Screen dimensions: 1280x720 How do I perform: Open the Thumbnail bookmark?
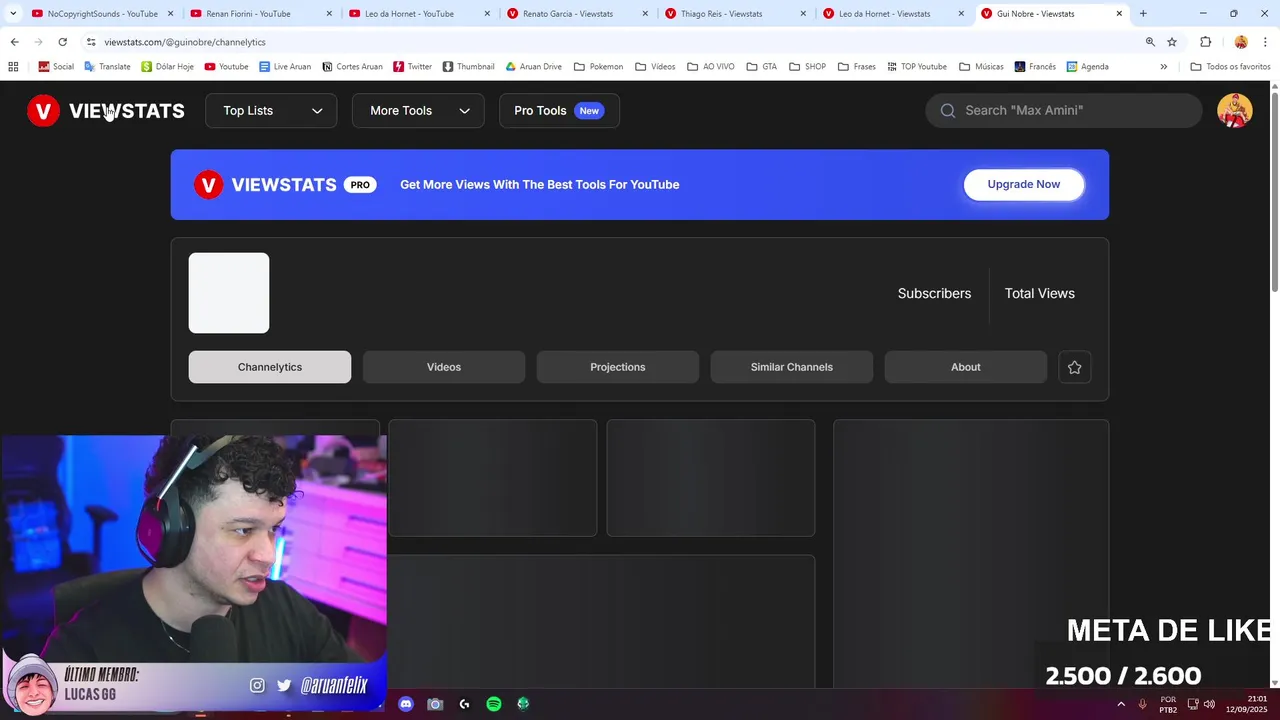point(468,67)
